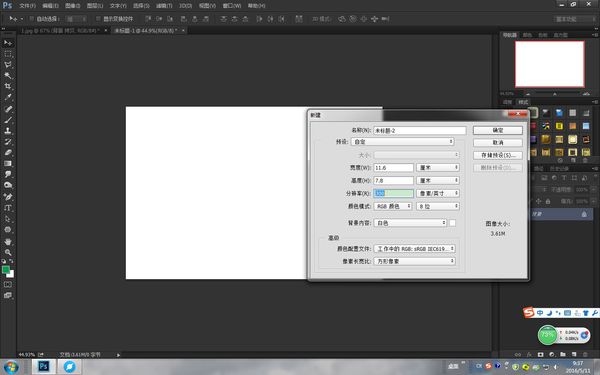The width and height of the screenshot is (600, 375).
Task: Toggle lock-position icon in layers panel
Action: (538, 201)
